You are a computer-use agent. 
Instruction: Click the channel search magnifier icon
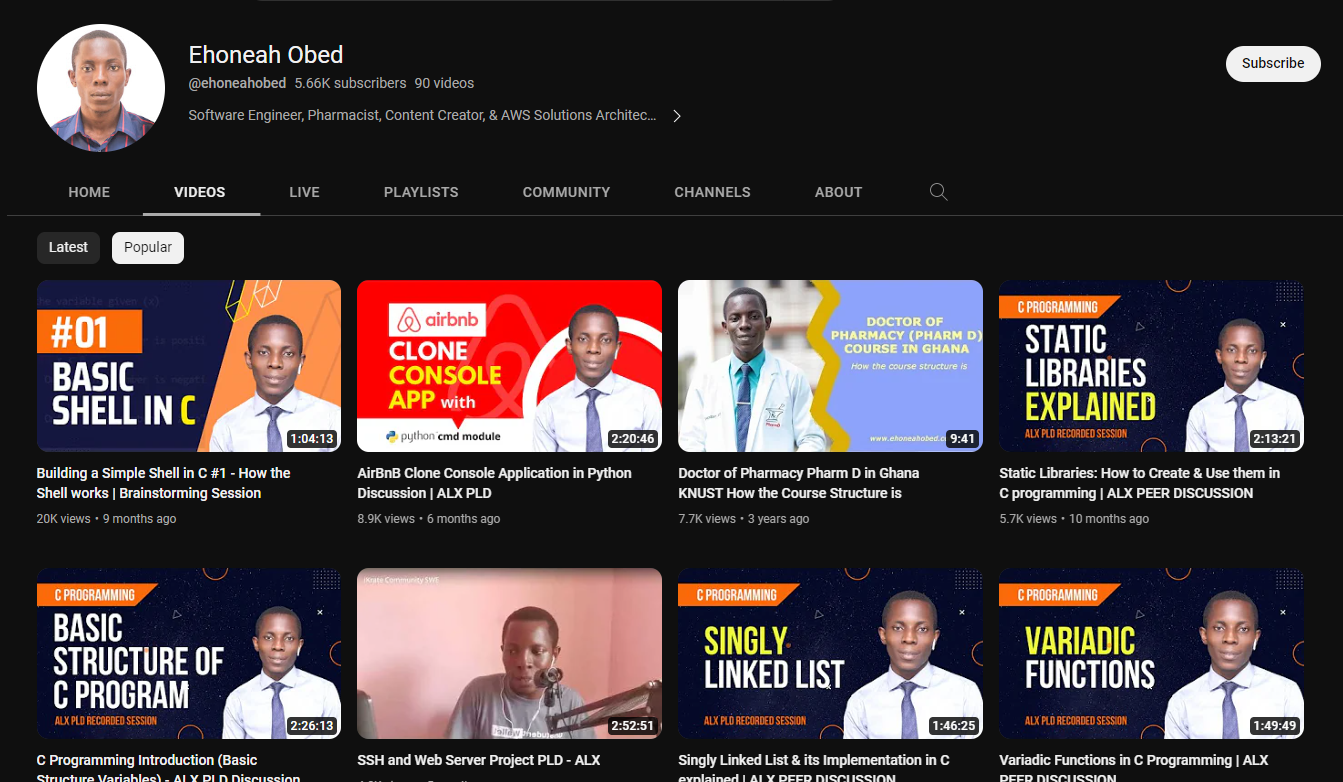coord(938,192)
